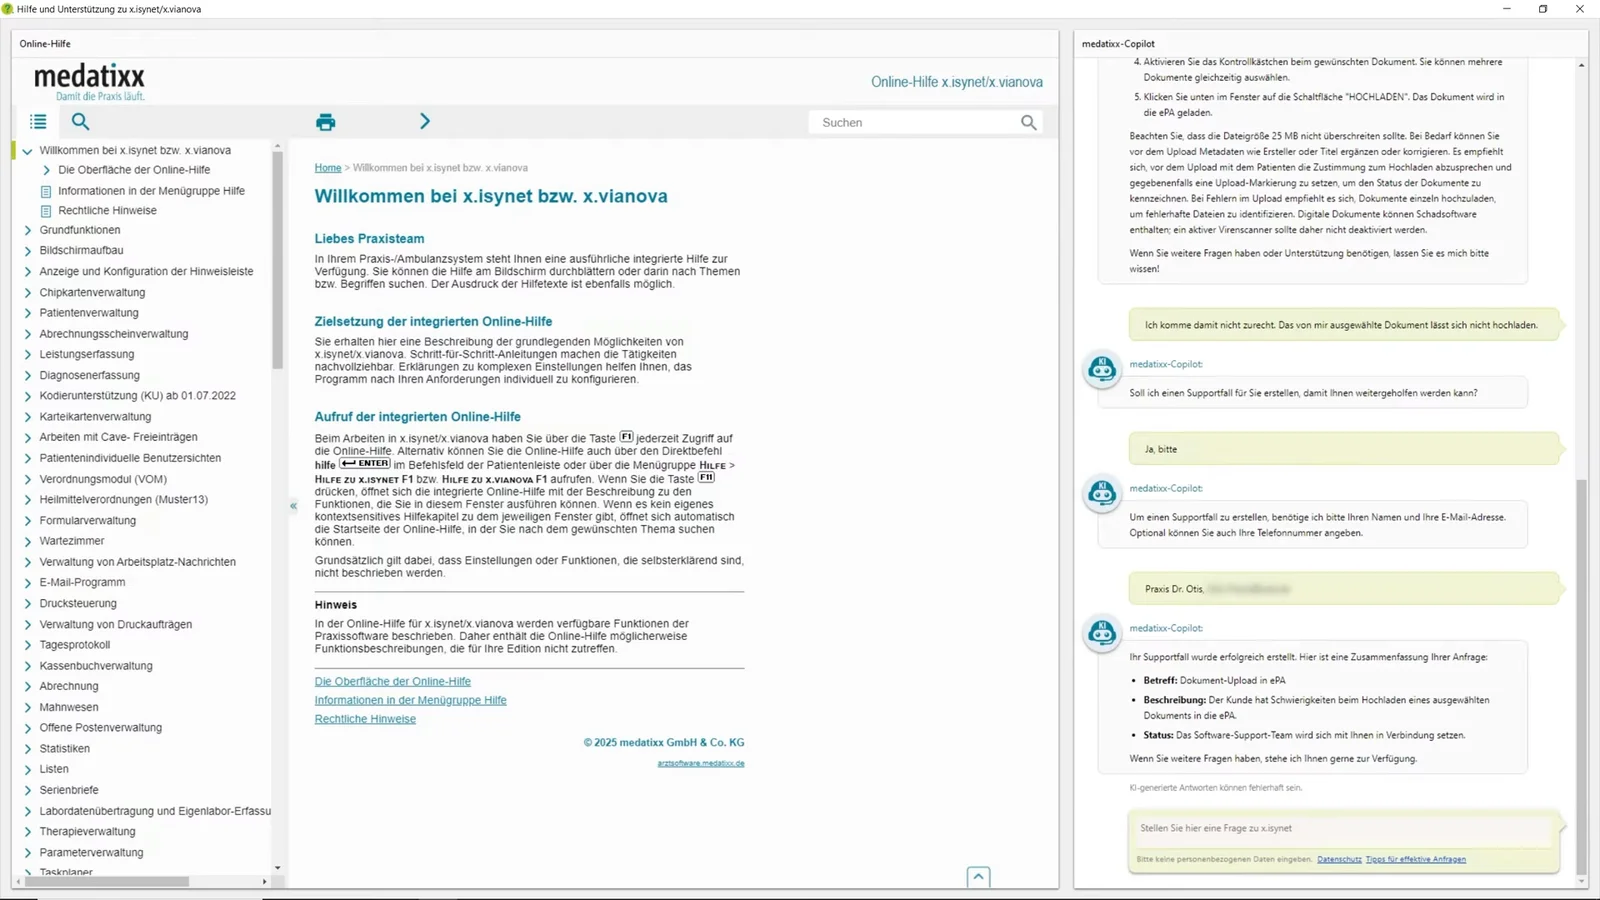Click the Home breadcrumb link
1600x900 pixels.
point(328,168)
